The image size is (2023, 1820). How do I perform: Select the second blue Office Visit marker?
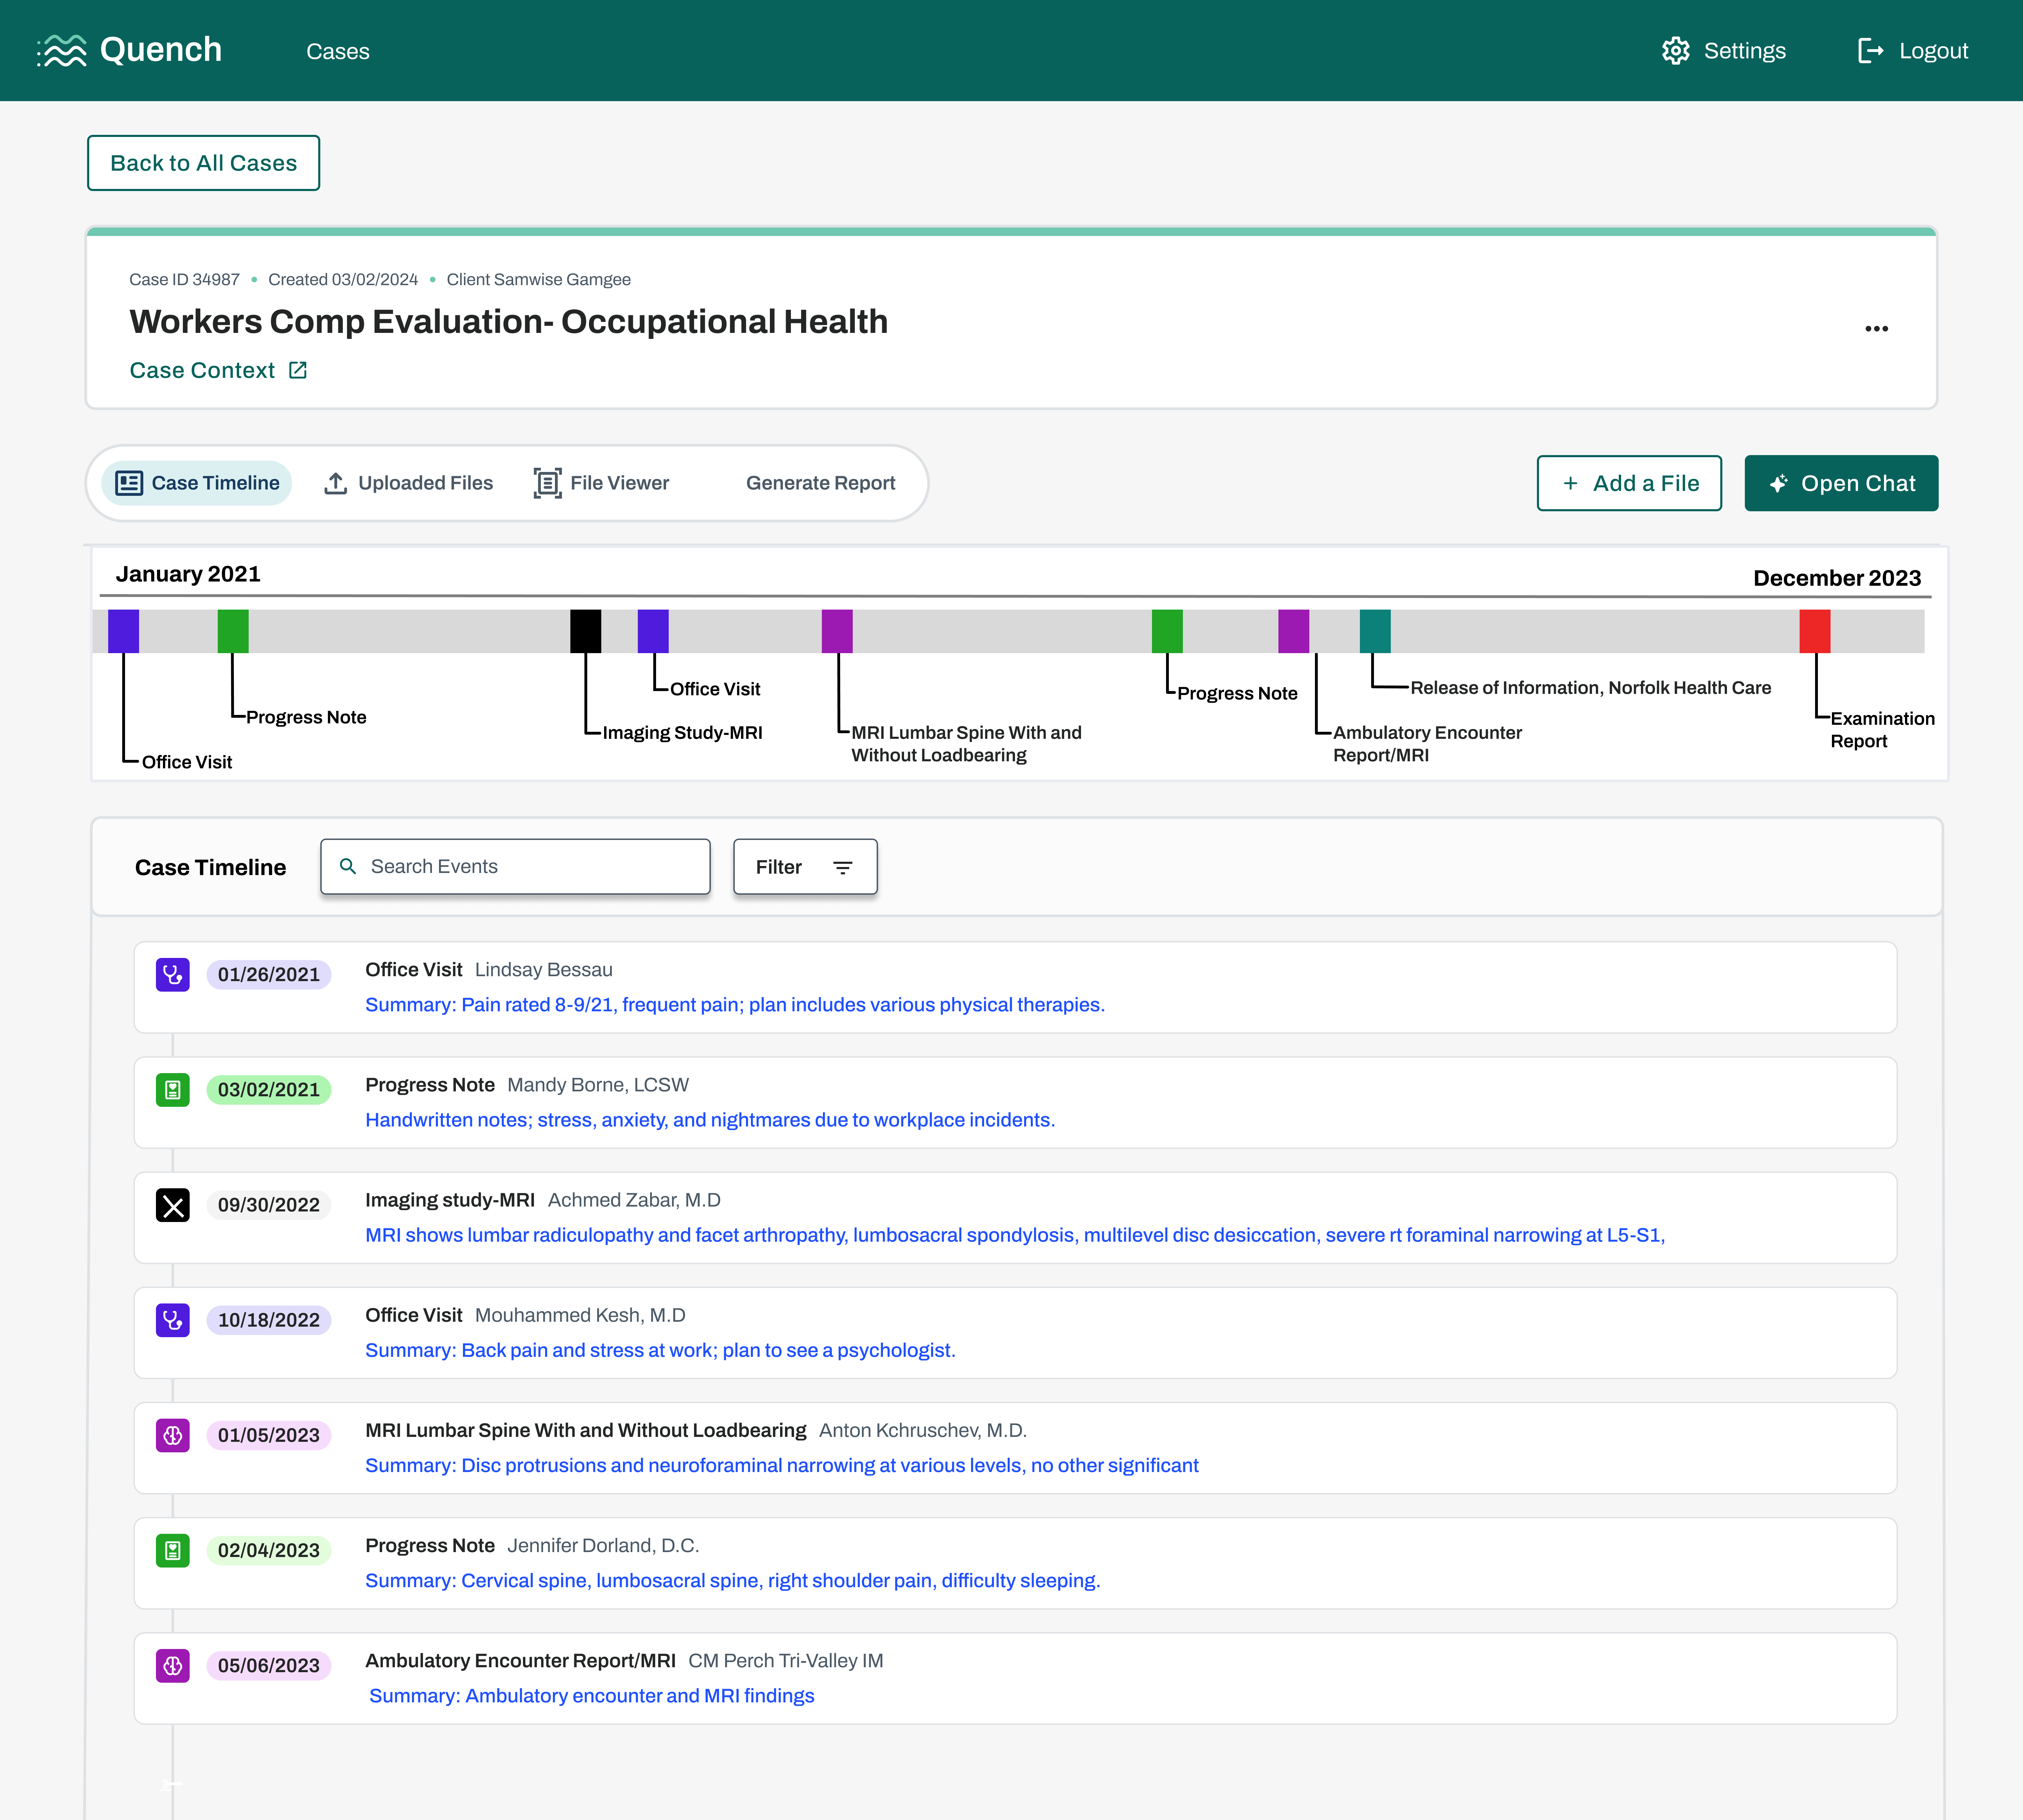653,631
